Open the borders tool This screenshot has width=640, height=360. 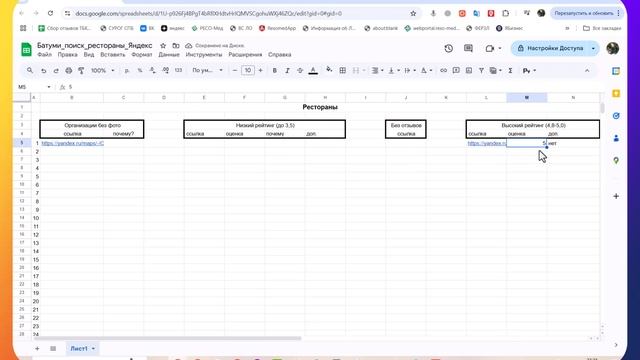(342, 71)
